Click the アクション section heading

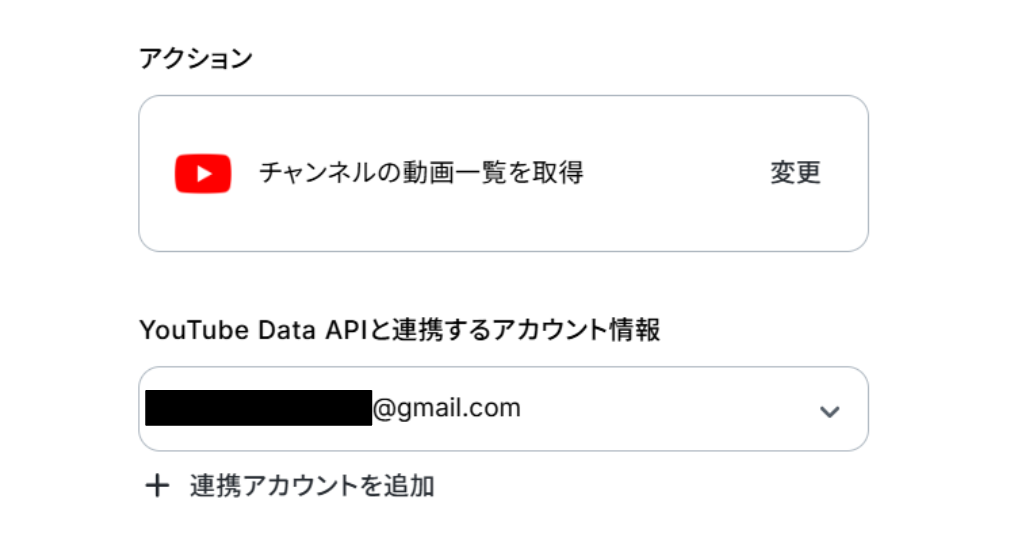[x=196, y=59]
